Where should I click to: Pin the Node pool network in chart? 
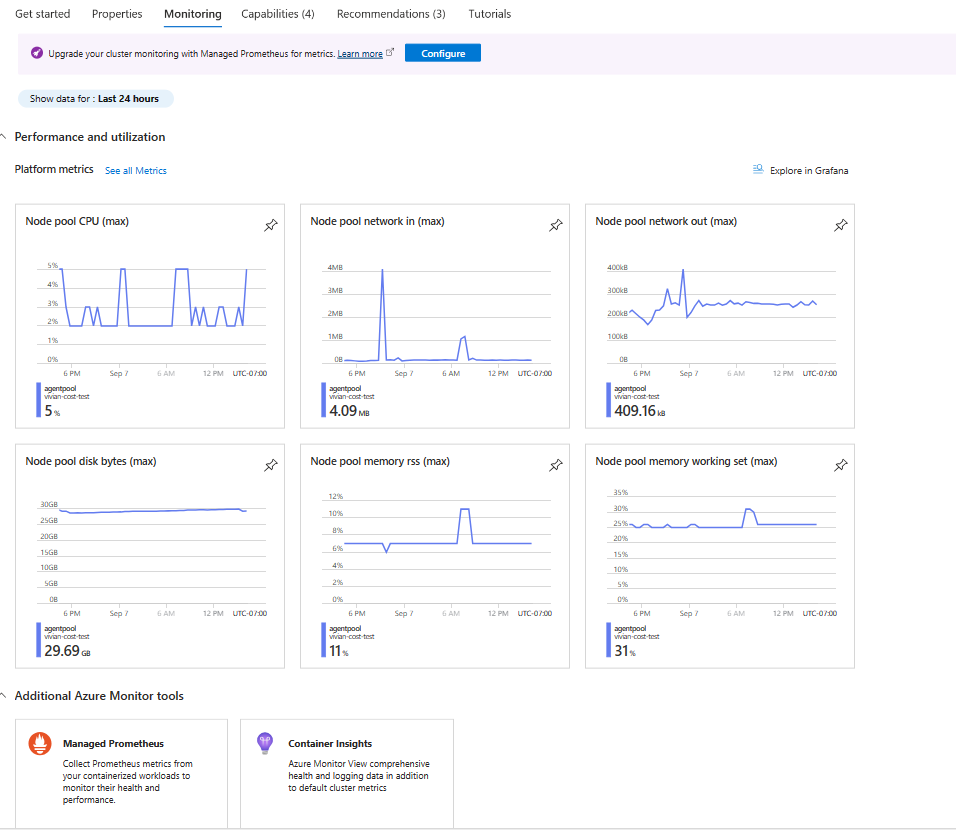point(556,226)
